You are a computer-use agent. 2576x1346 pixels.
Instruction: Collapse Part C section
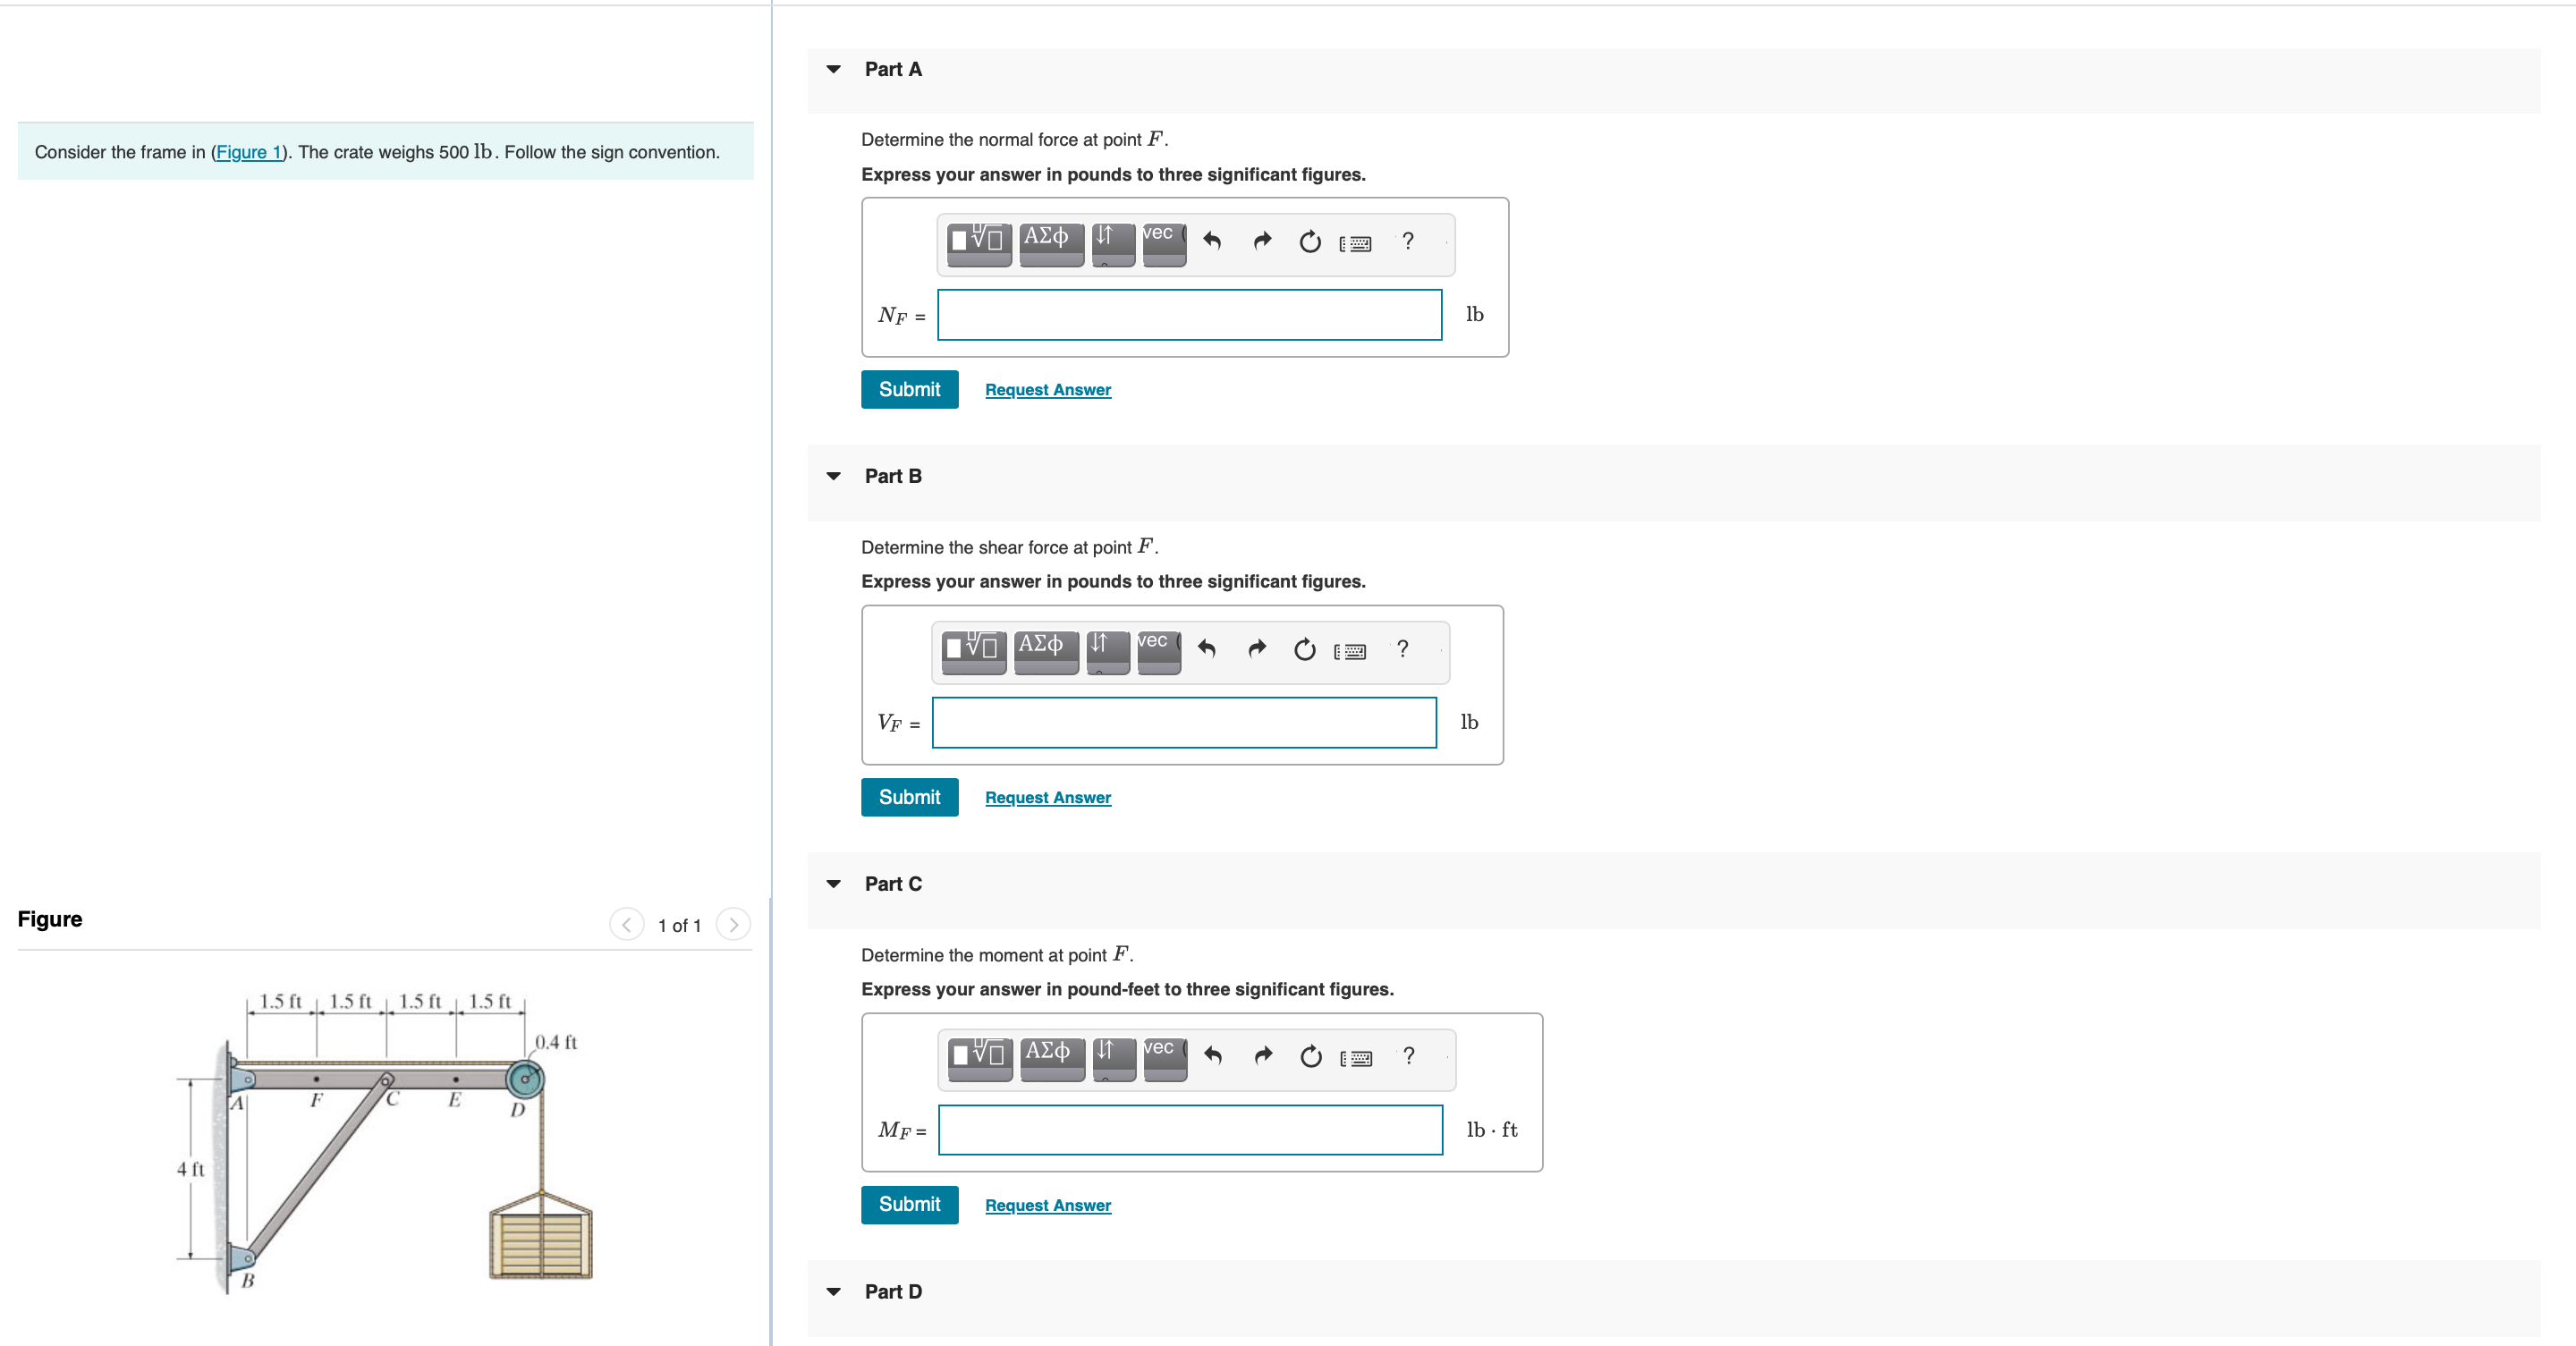833,884
